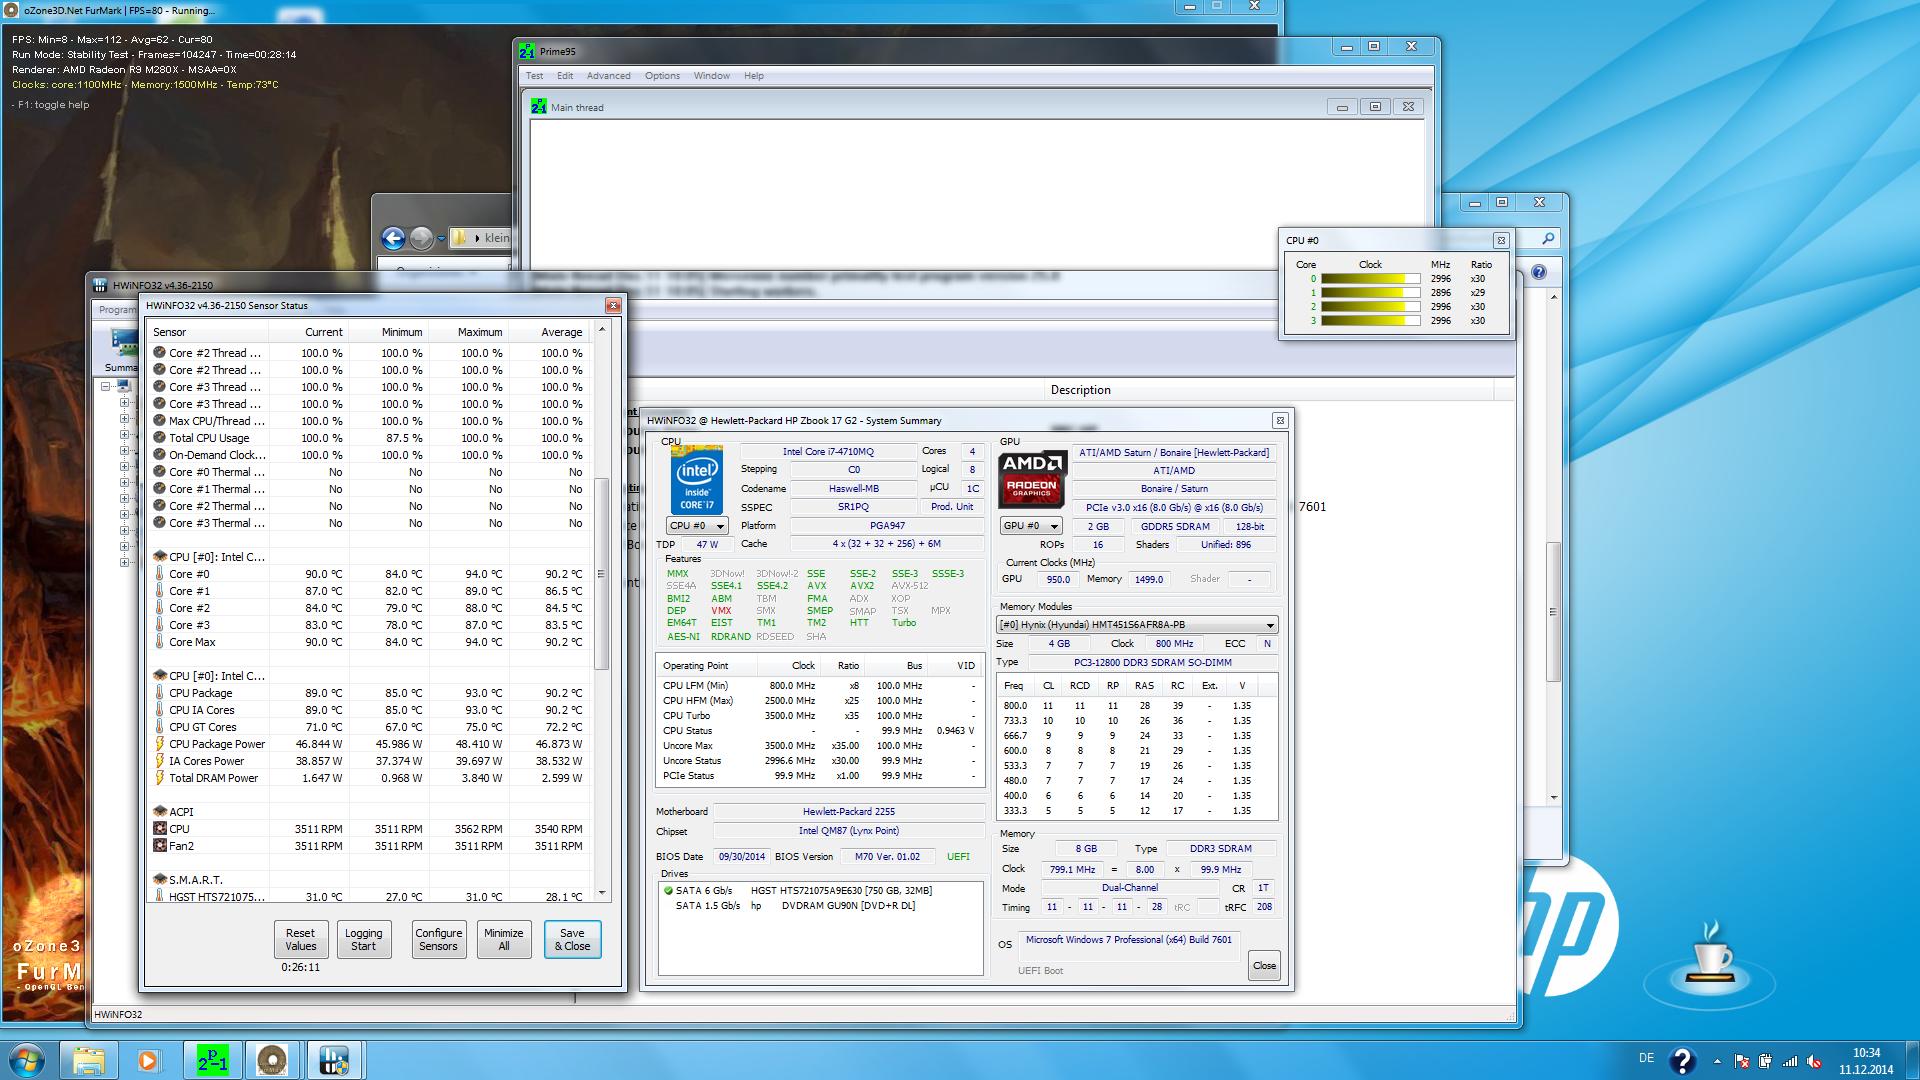This screenshot has height=1080, width=1920.
Task: Click the Explorer back arrow button
Action: (393, 238)
